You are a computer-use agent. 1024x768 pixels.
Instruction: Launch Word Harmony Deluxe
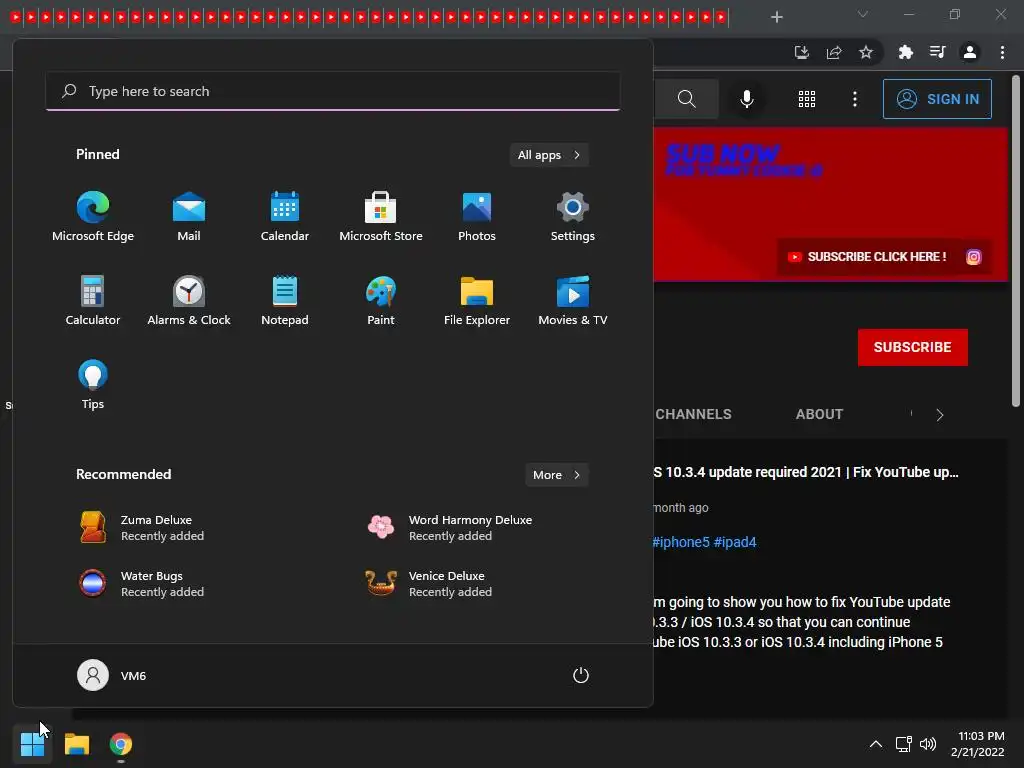(451, 528)
